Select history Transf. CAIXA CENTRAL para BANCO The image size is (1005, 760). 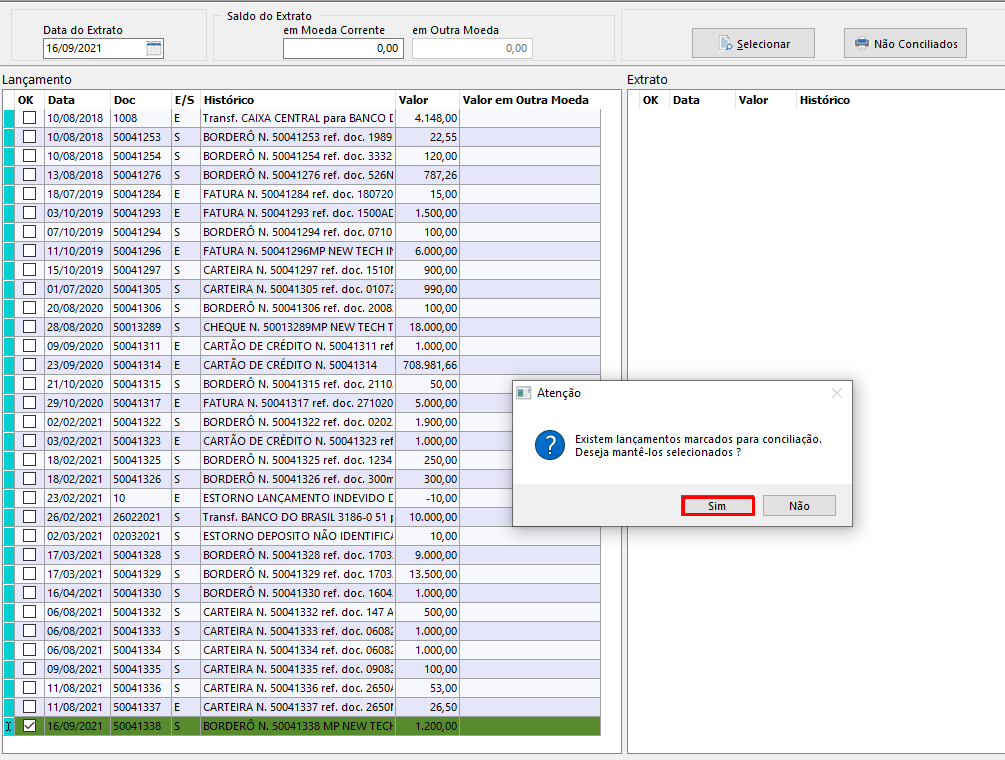(x=298, y=118)
